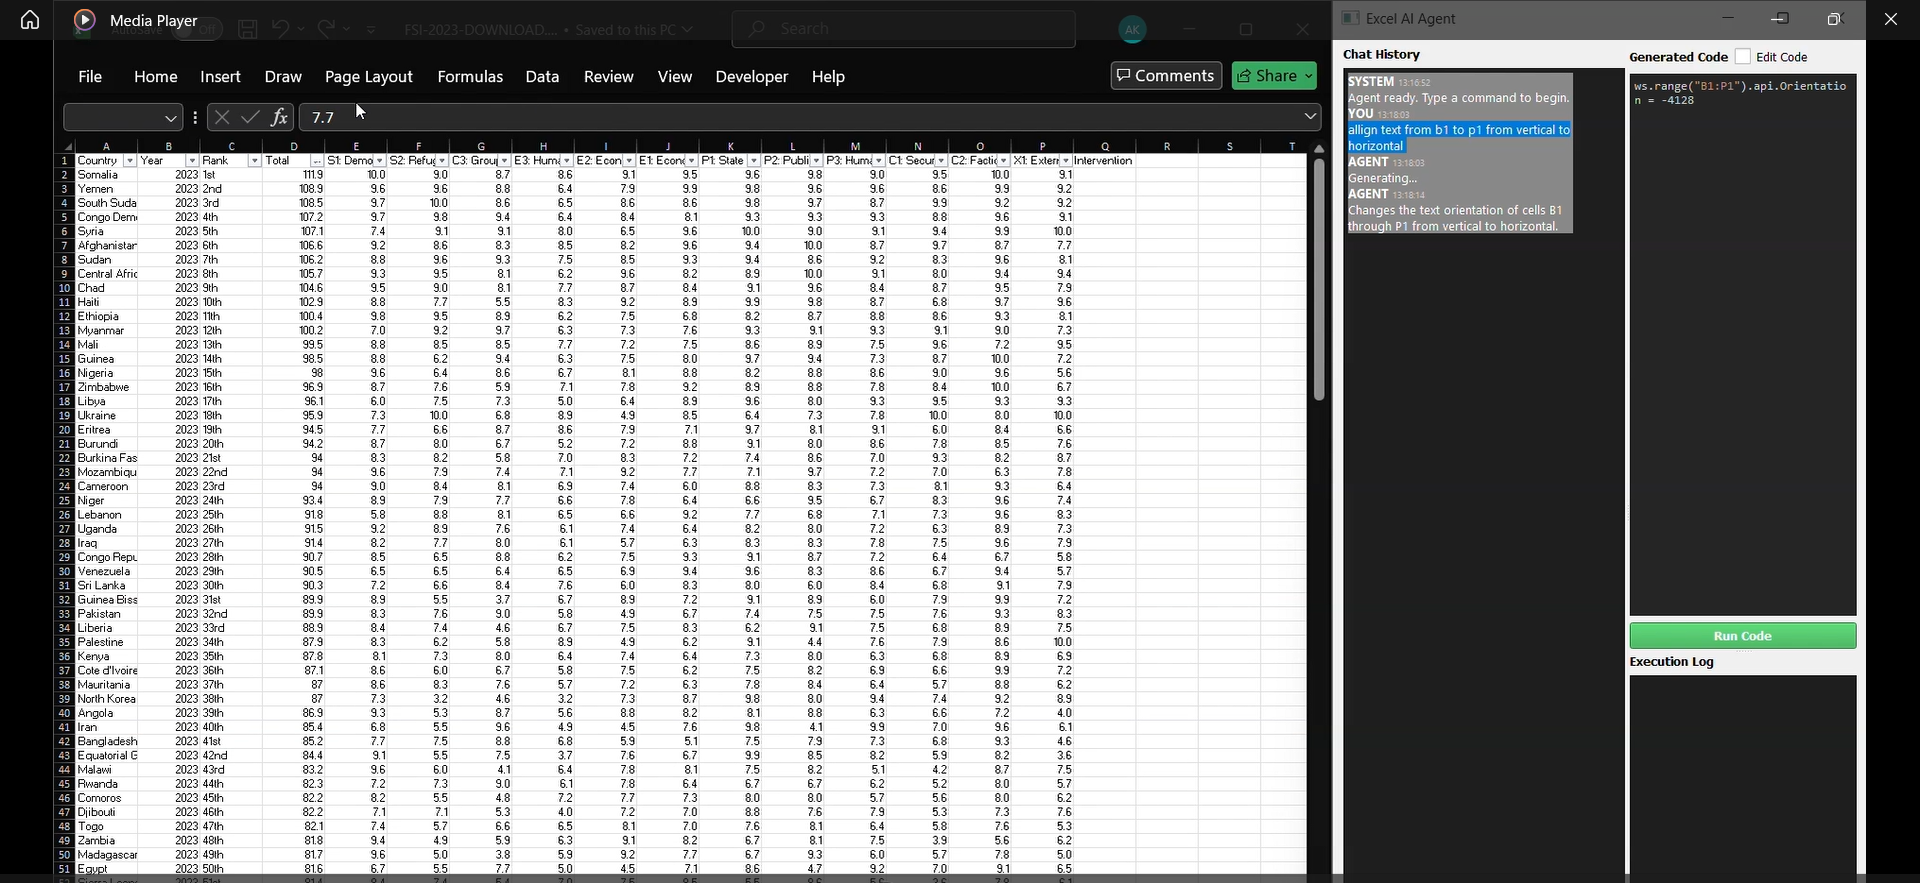Viewport: 1920px width, 883px height.
Task: Minimize the Excel AI Agent window
Action: (x=1728, y=18)
